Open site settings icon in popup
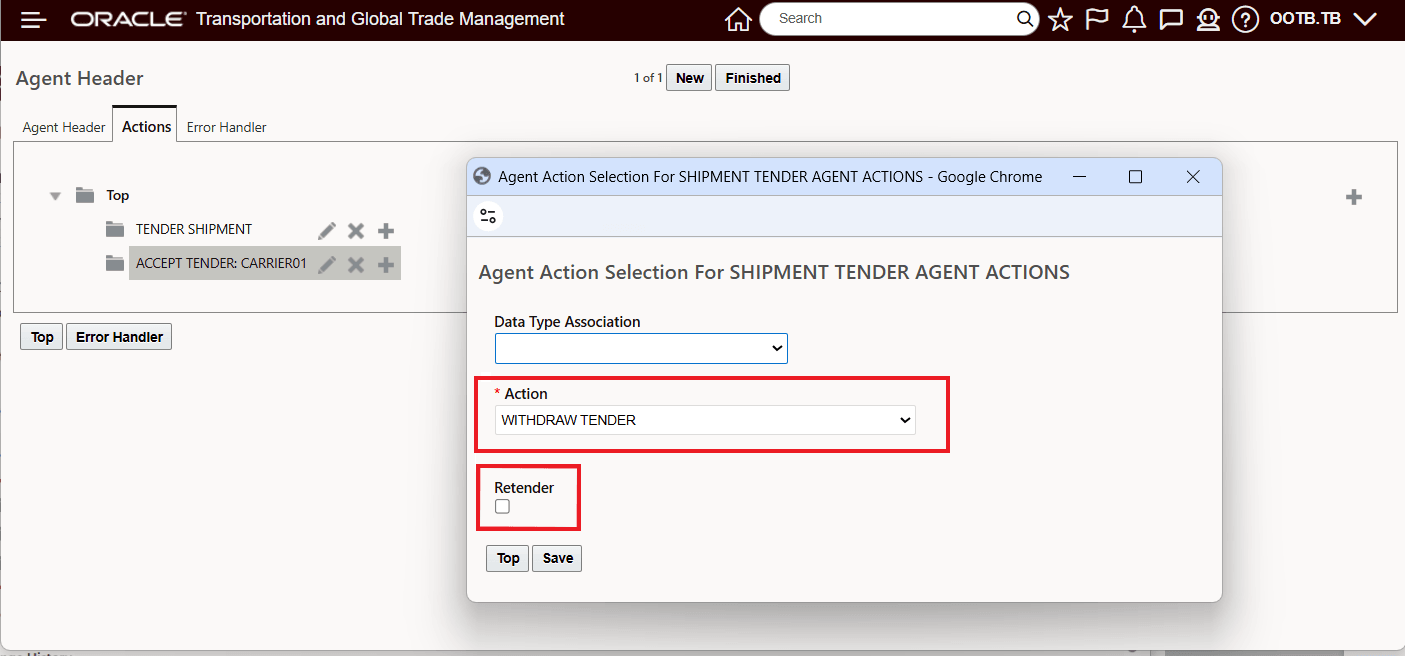This screenshot has width=1405, height=656. [488, 216]
